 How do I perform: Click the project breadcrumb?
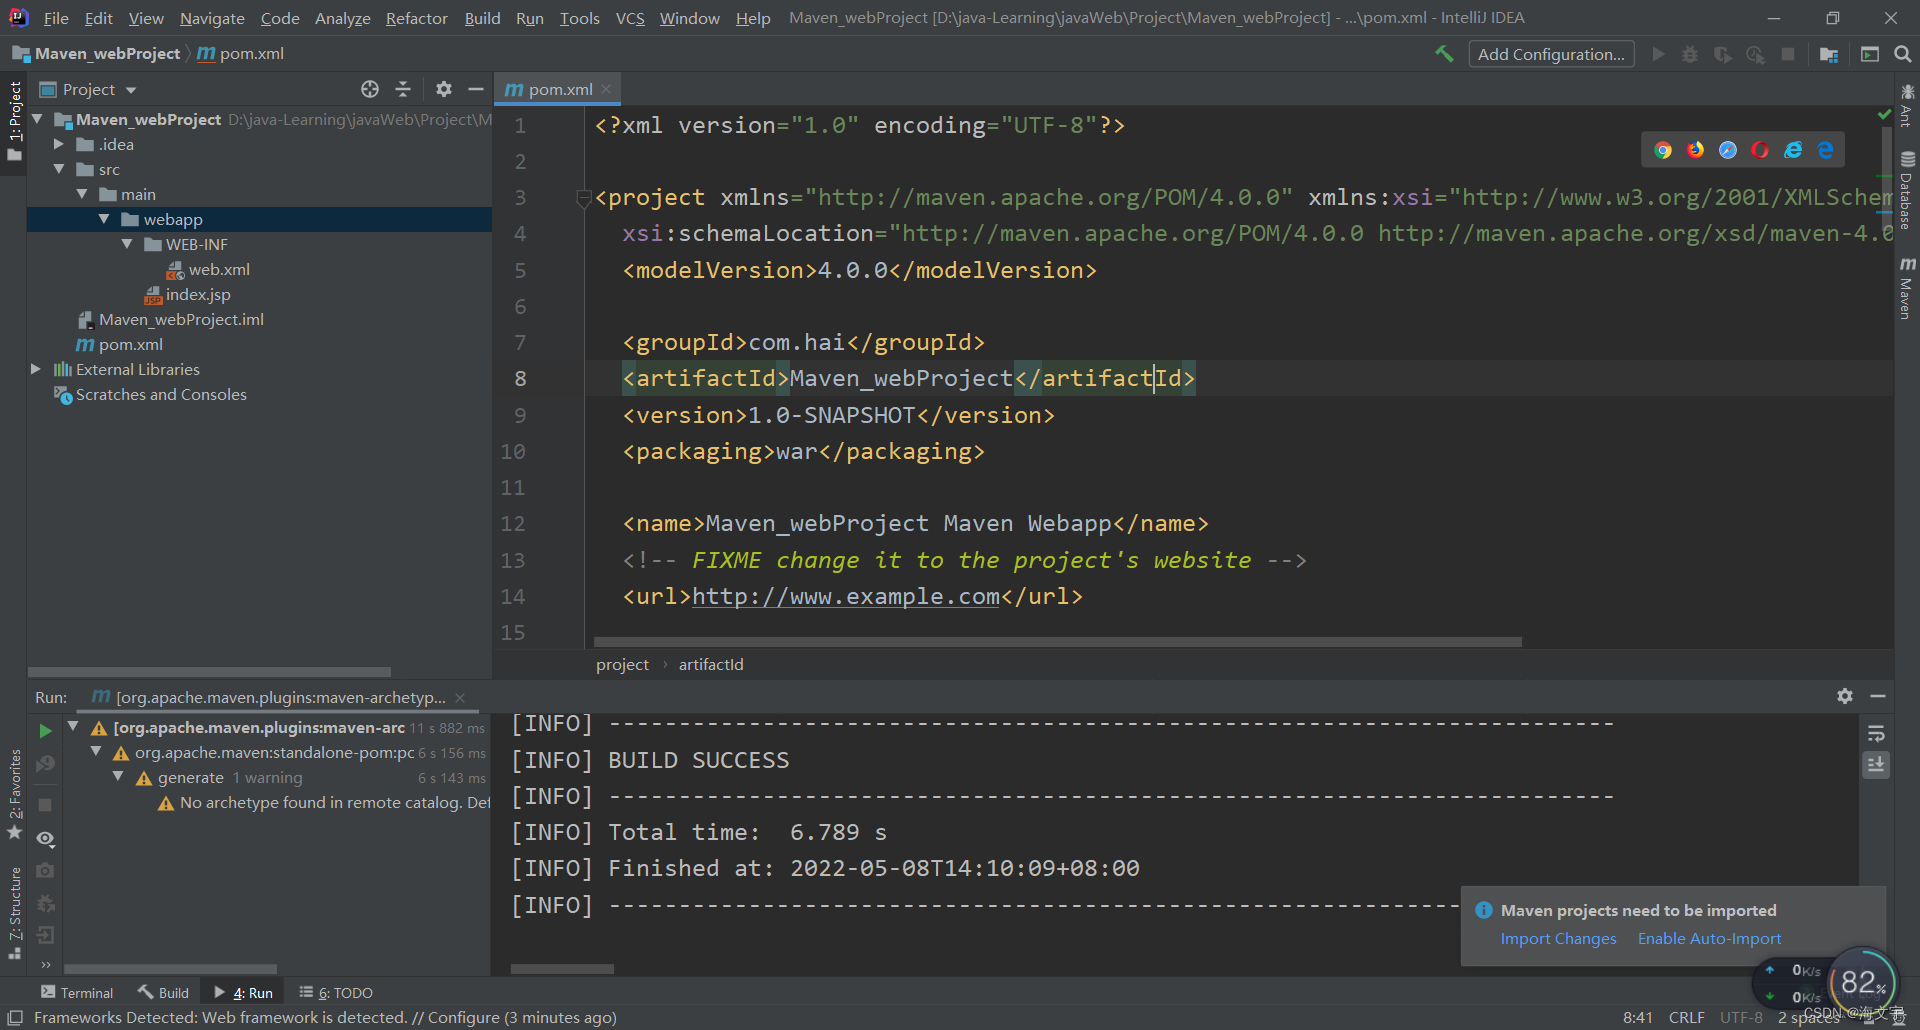click(622, 664)
